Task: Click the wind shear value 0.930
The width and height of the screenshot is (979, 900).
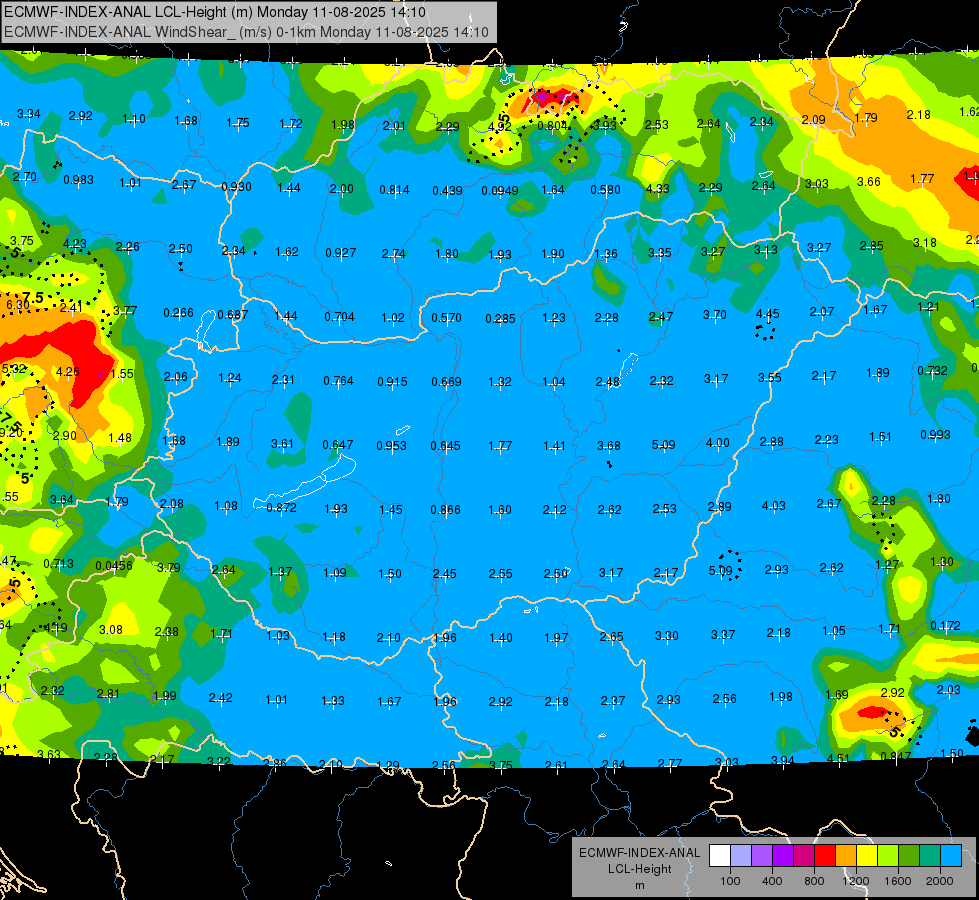Action: pos(237,187)
